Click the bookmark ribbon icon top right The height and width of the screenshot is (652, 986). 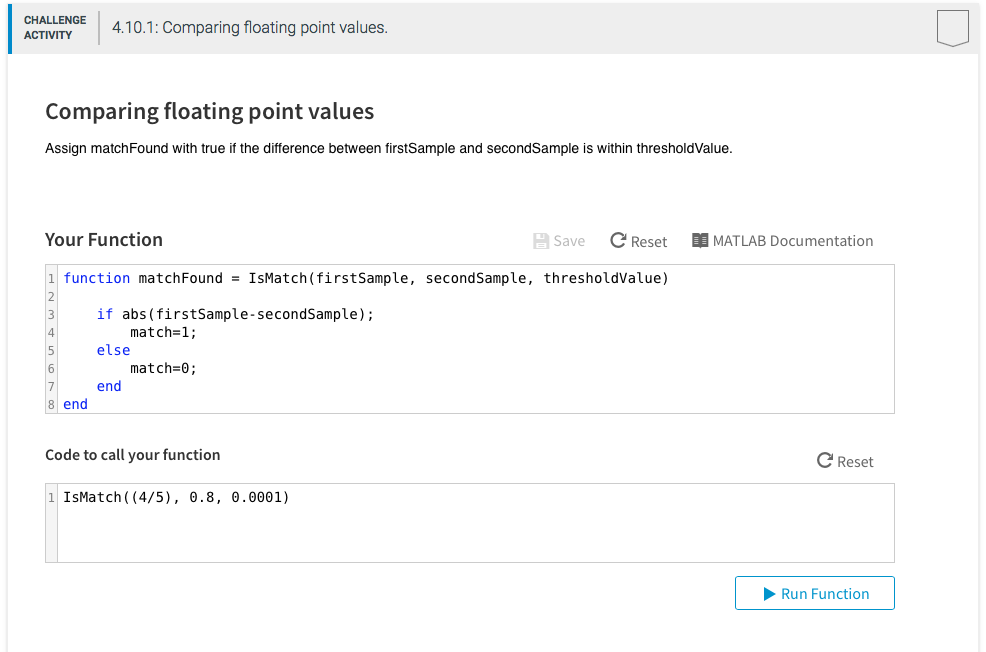(x=952, y=28)
